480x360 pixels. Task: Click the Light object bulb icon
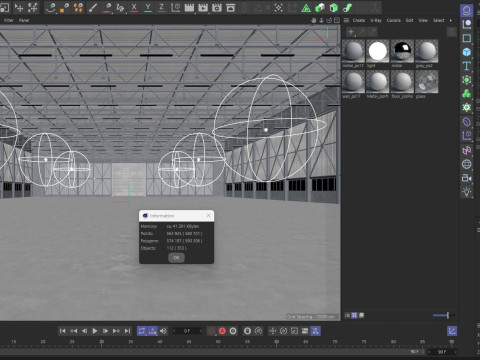coord(467,192)
